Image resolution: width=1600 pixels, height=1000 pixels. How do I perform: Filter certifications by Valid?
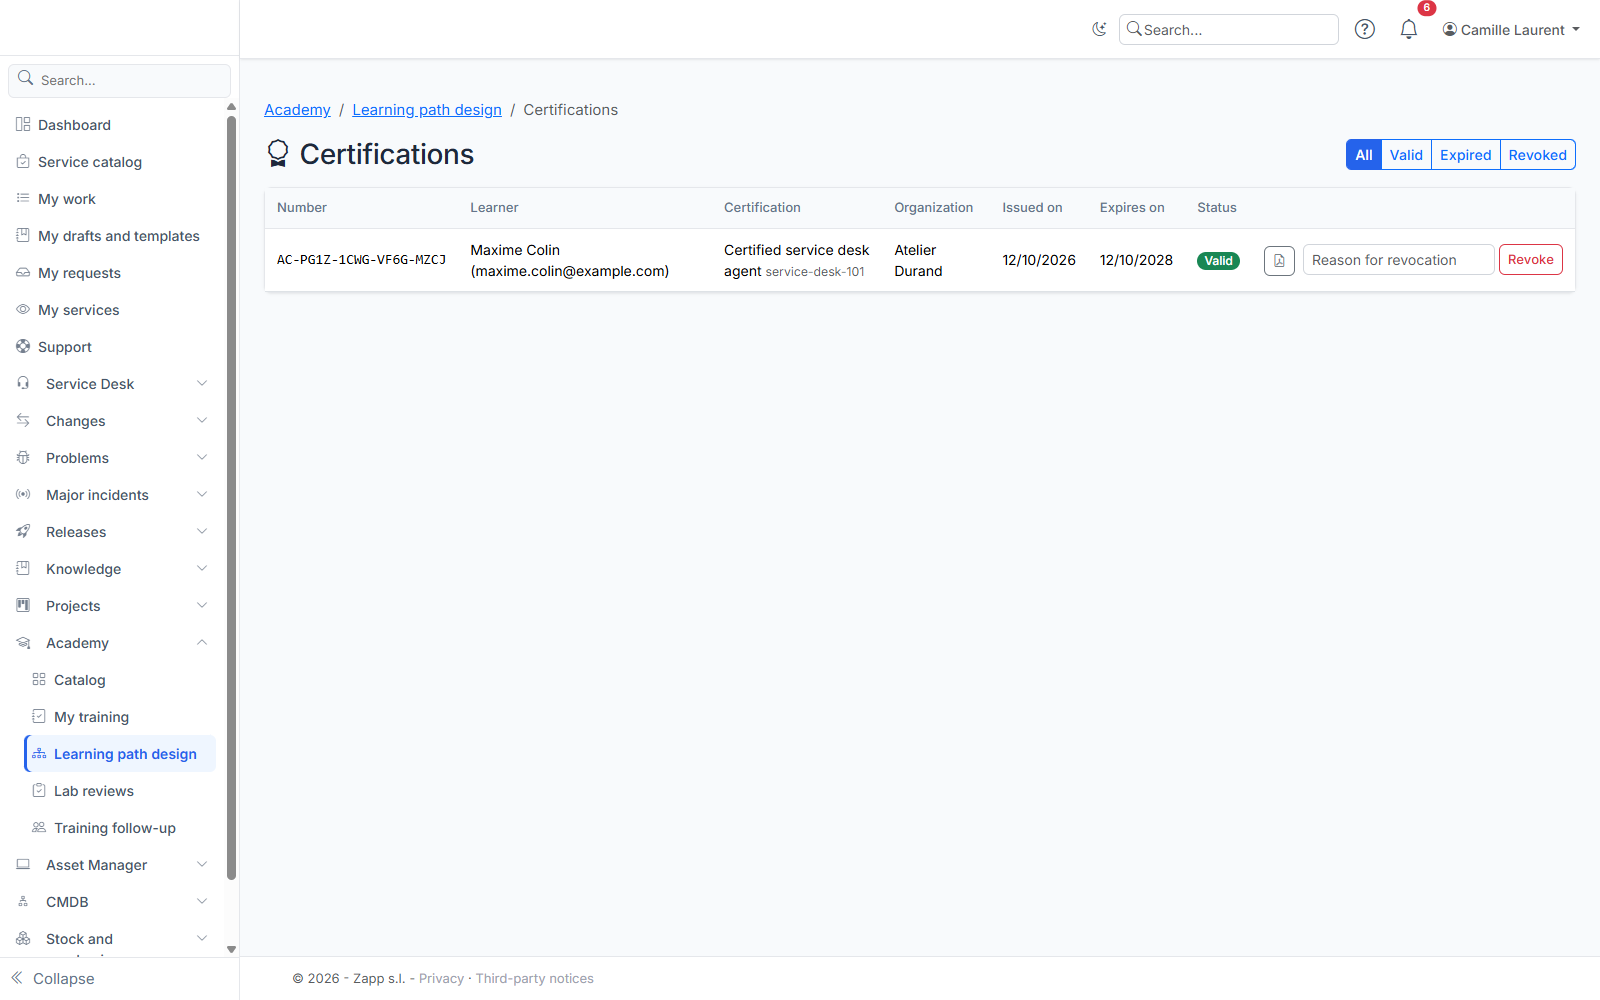[x=1406, y=155]
